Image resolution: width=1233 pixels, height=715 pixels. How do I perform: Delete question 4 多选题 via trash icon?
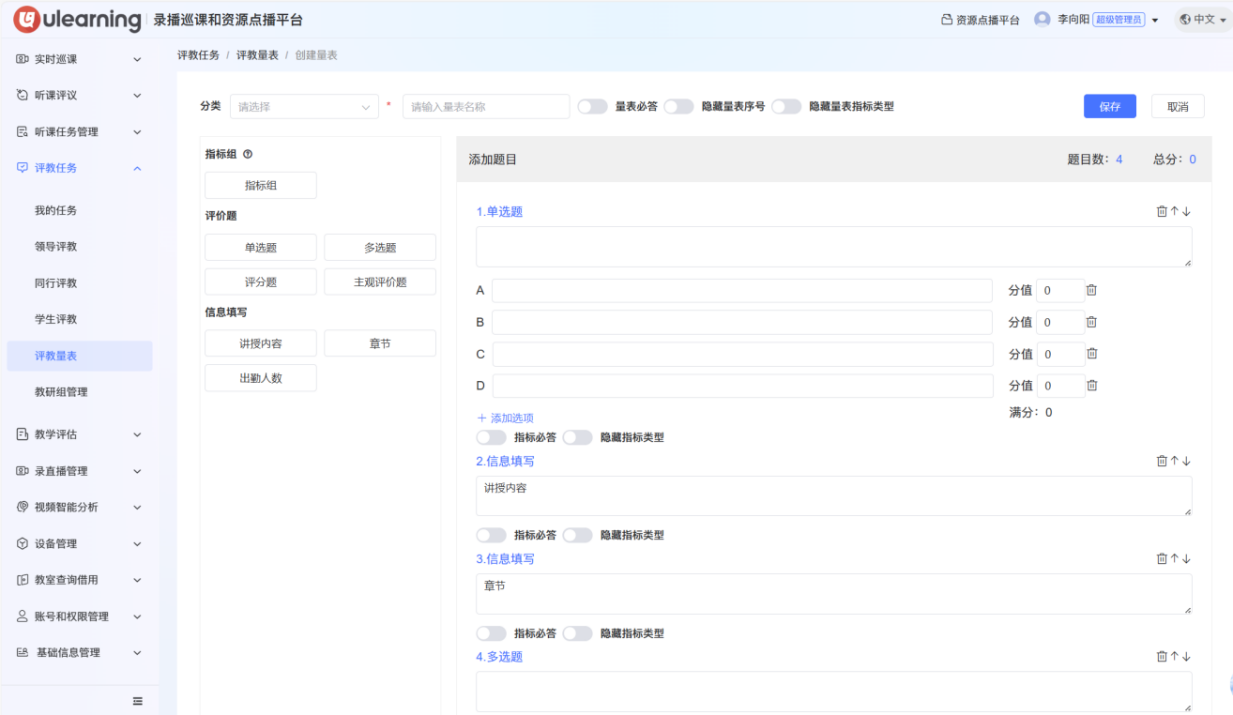(1161, 657)
